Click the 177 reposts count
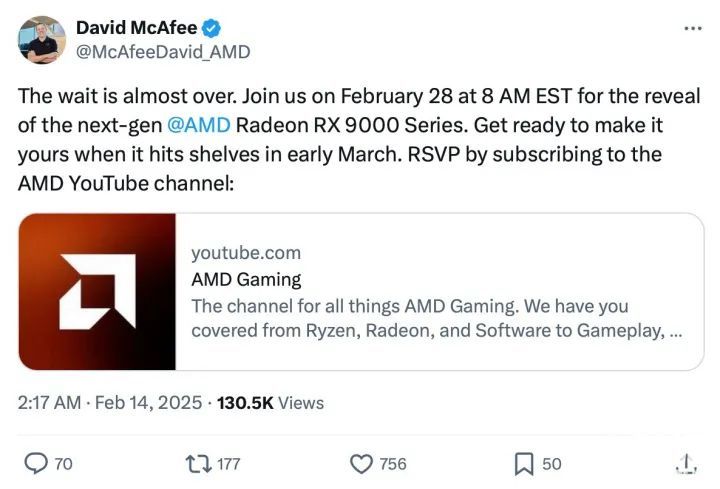Screen dimensions: 720x489 coord(228,464)
